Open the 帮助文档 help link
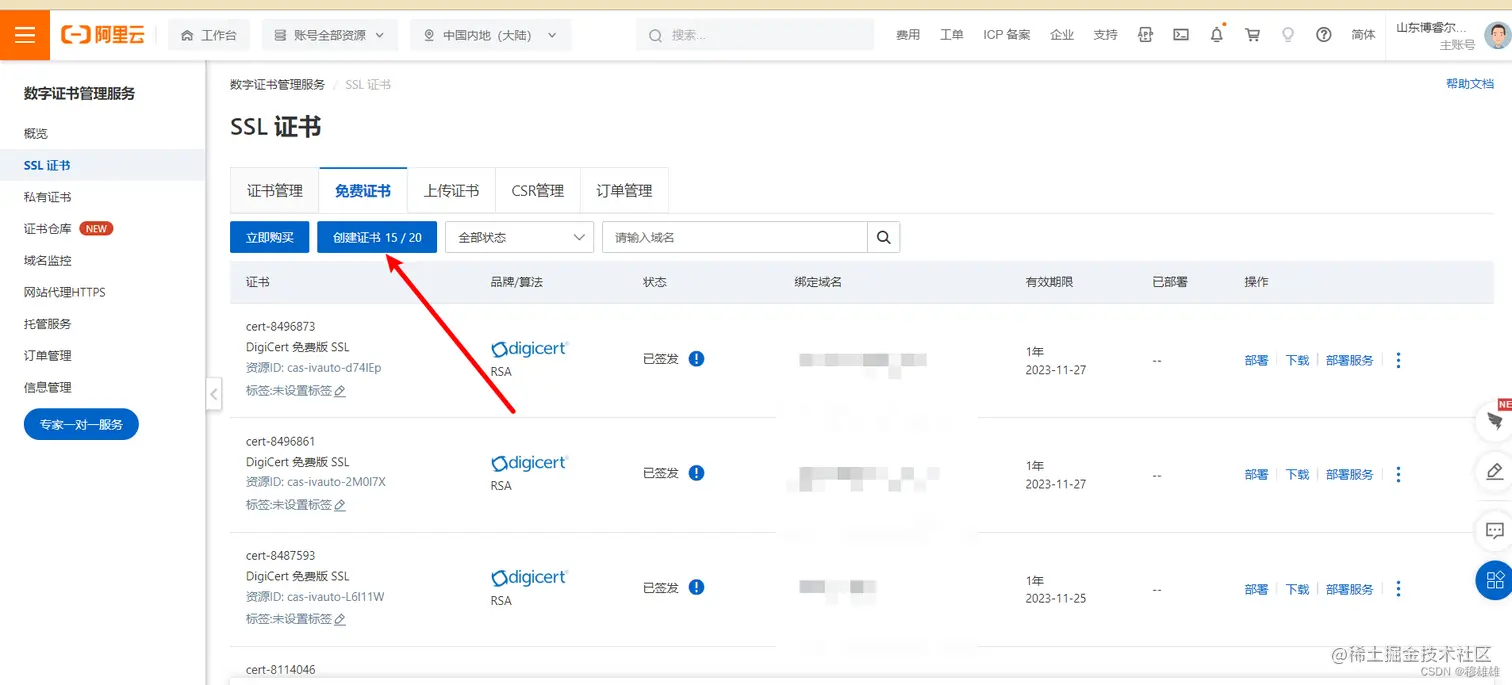Screen dimensions: 1512x685 pyautogui.click(x=1470, y=84)
